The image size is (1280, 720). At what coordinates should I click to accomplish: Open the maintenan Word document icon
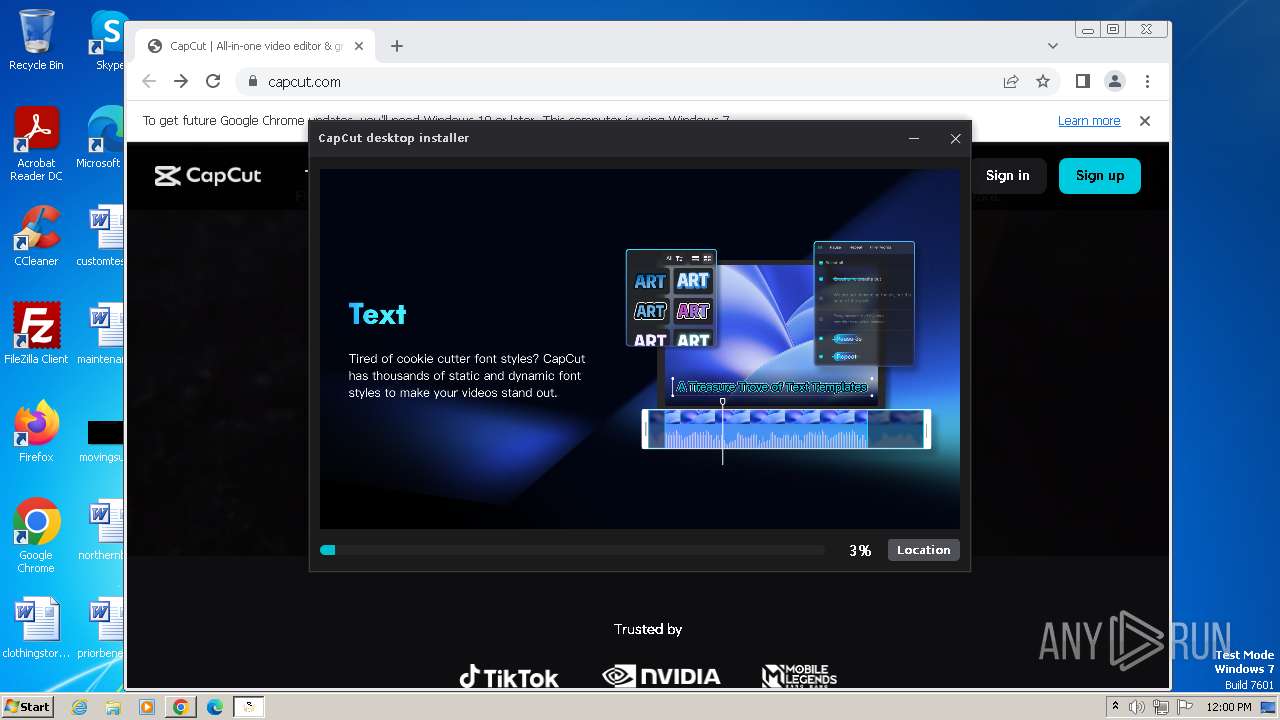103,334
